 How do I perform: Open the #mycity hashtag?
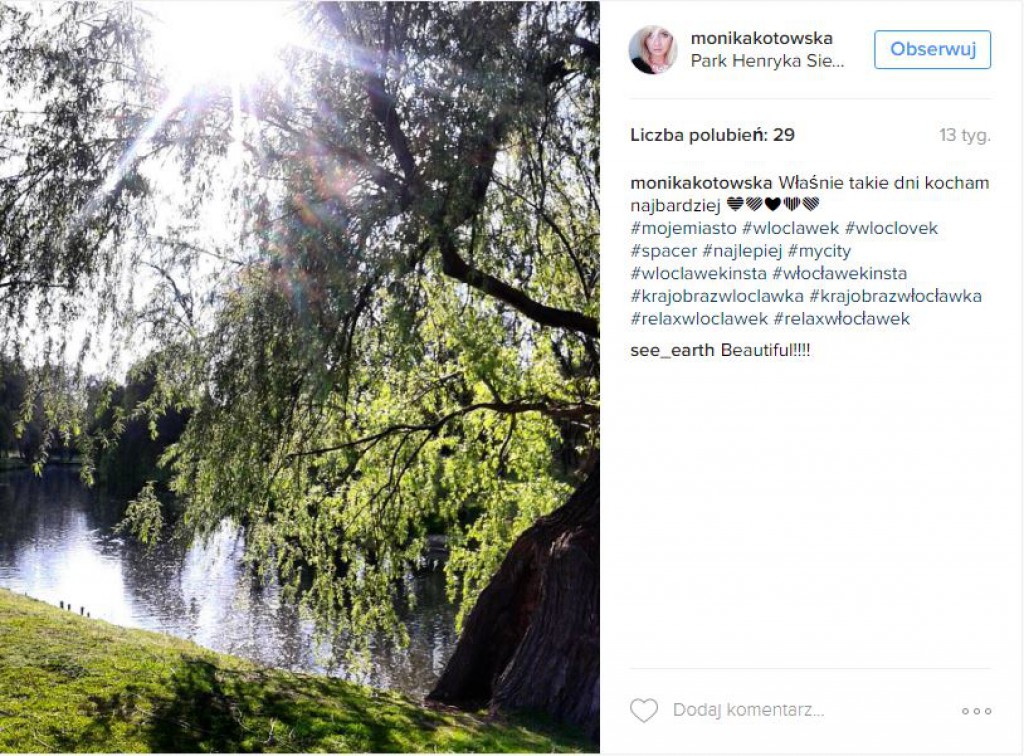click(819, 251)
